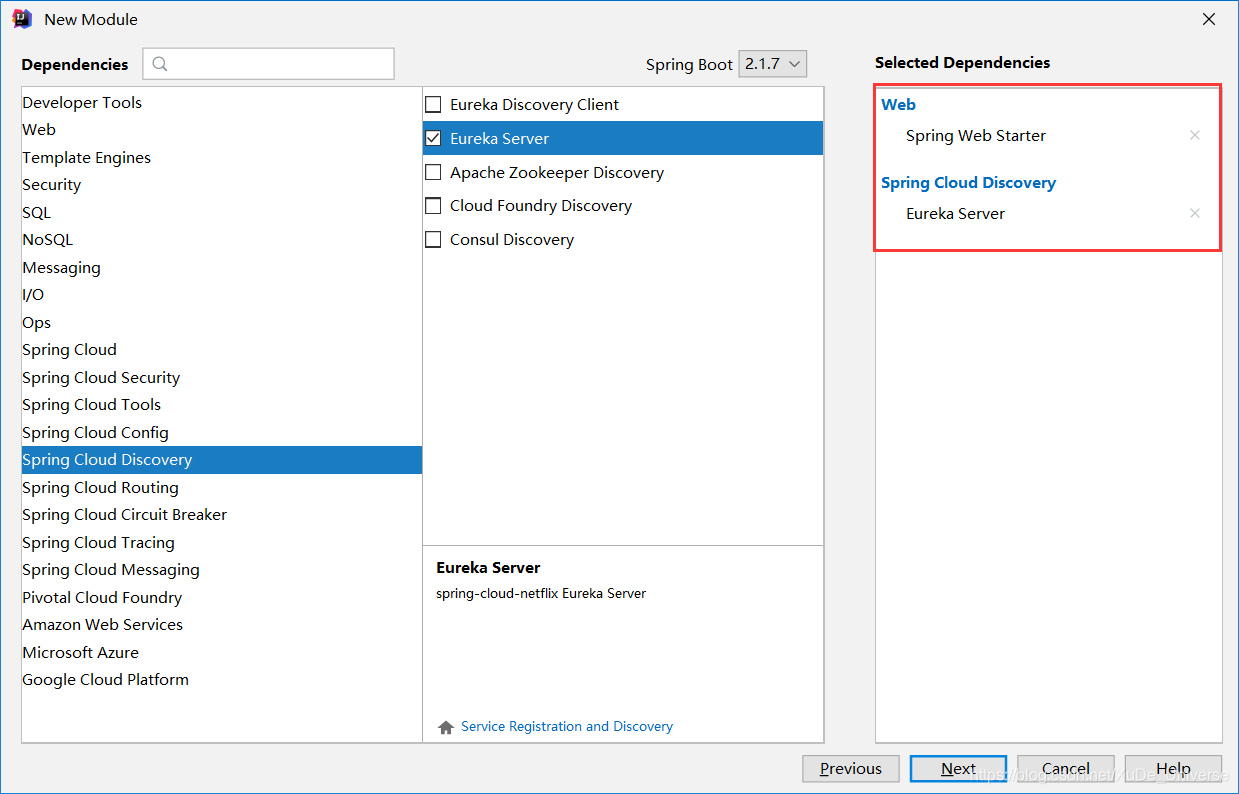Viewport: 1239px width, 794px height.
Task: Focus the Dependencies search field
Action: point(268,64)
